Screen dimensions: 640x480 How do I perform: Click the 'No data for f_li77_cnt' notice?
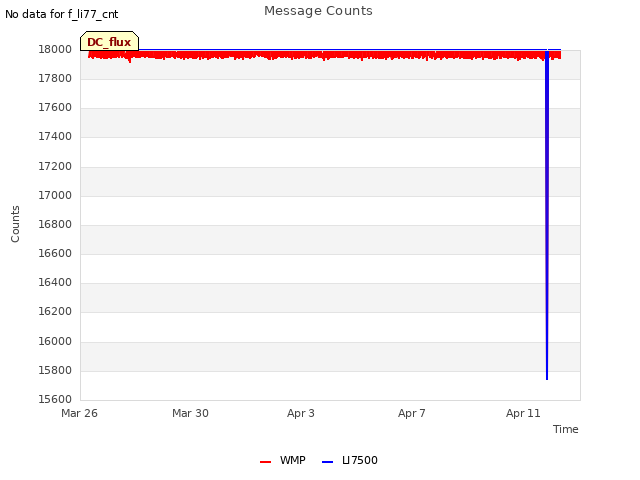(x=62, y=14)
